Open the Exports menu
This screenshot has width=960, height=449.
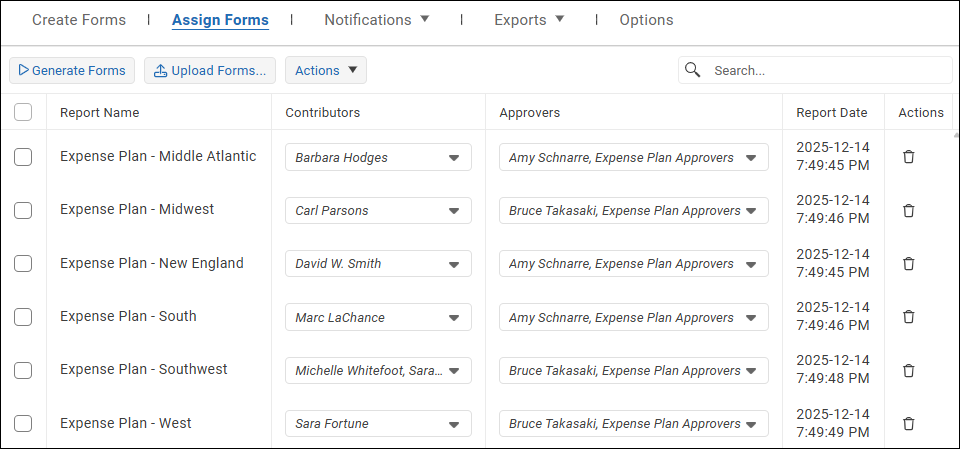pyautogui.click(x=529, y=20)
